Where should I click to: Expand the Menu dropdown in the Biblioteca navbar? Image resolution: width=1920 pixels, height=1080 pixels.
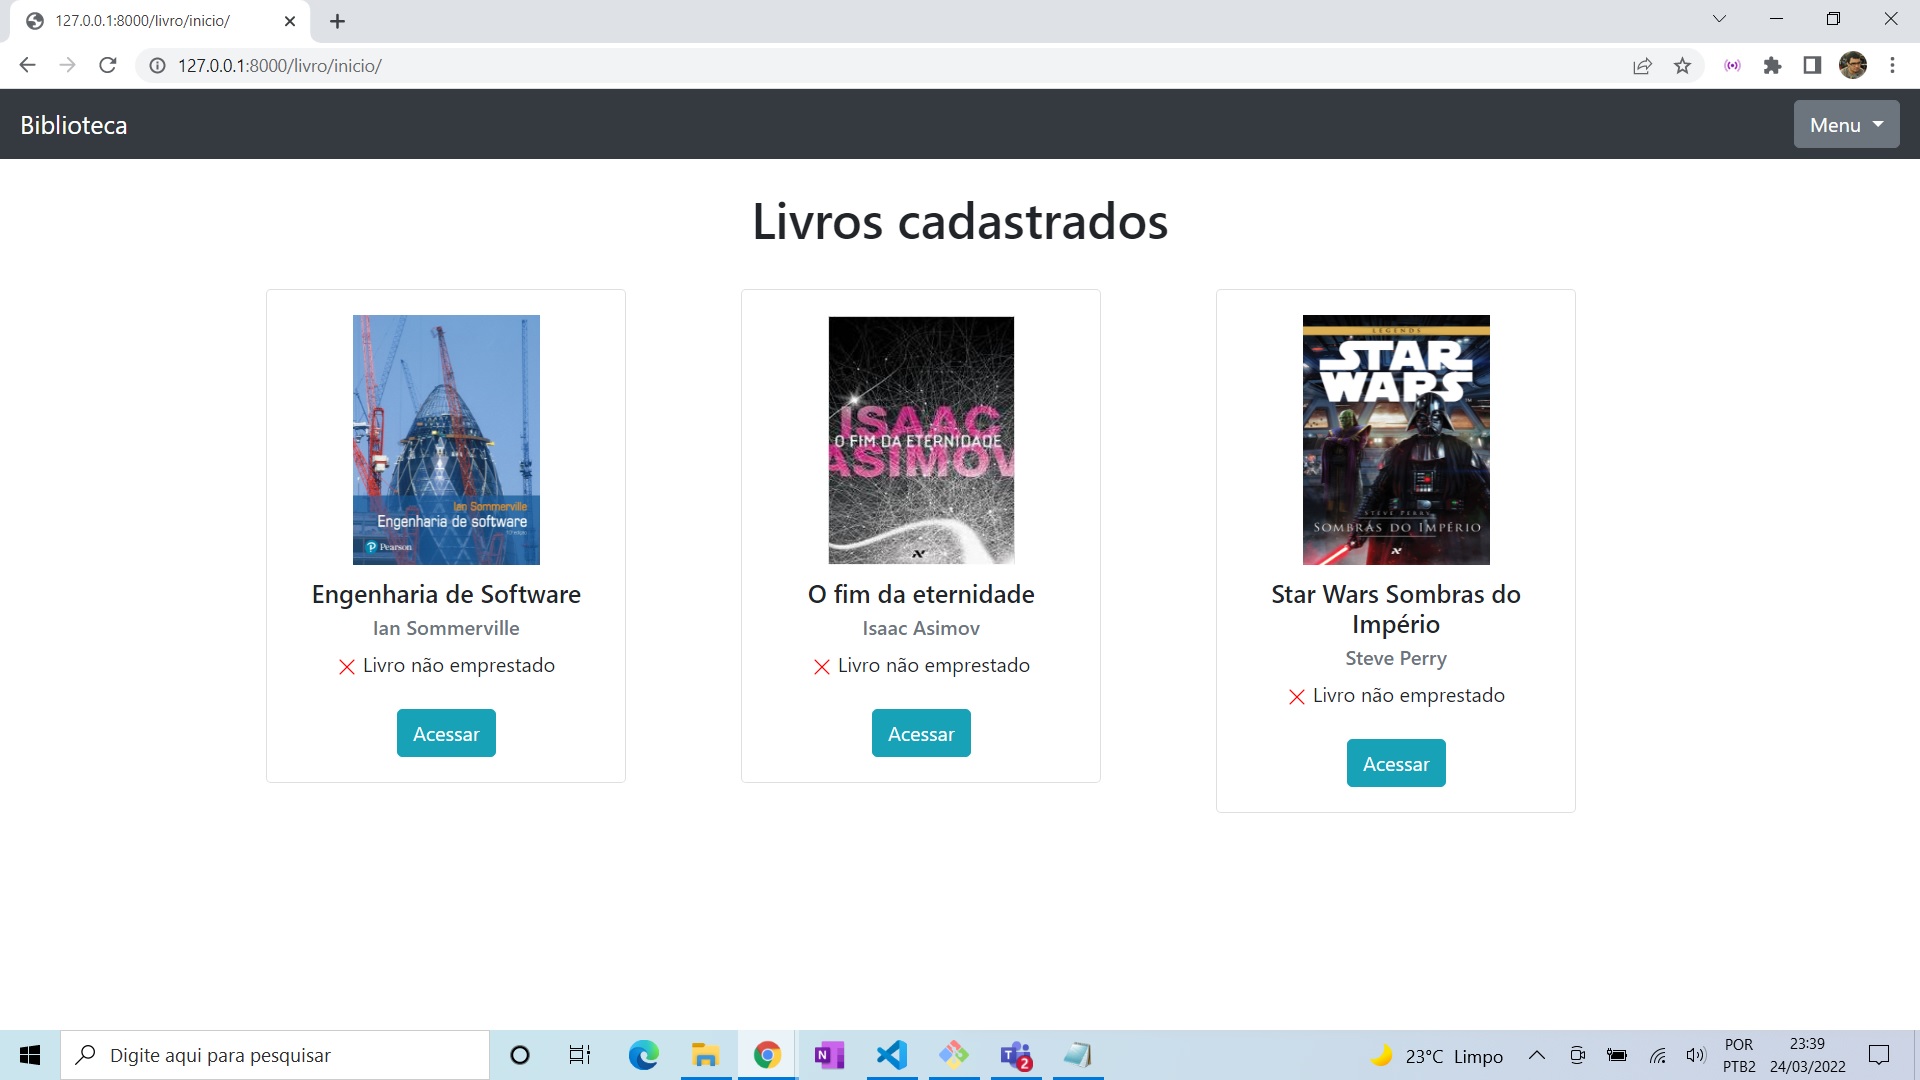(1845, 124)
